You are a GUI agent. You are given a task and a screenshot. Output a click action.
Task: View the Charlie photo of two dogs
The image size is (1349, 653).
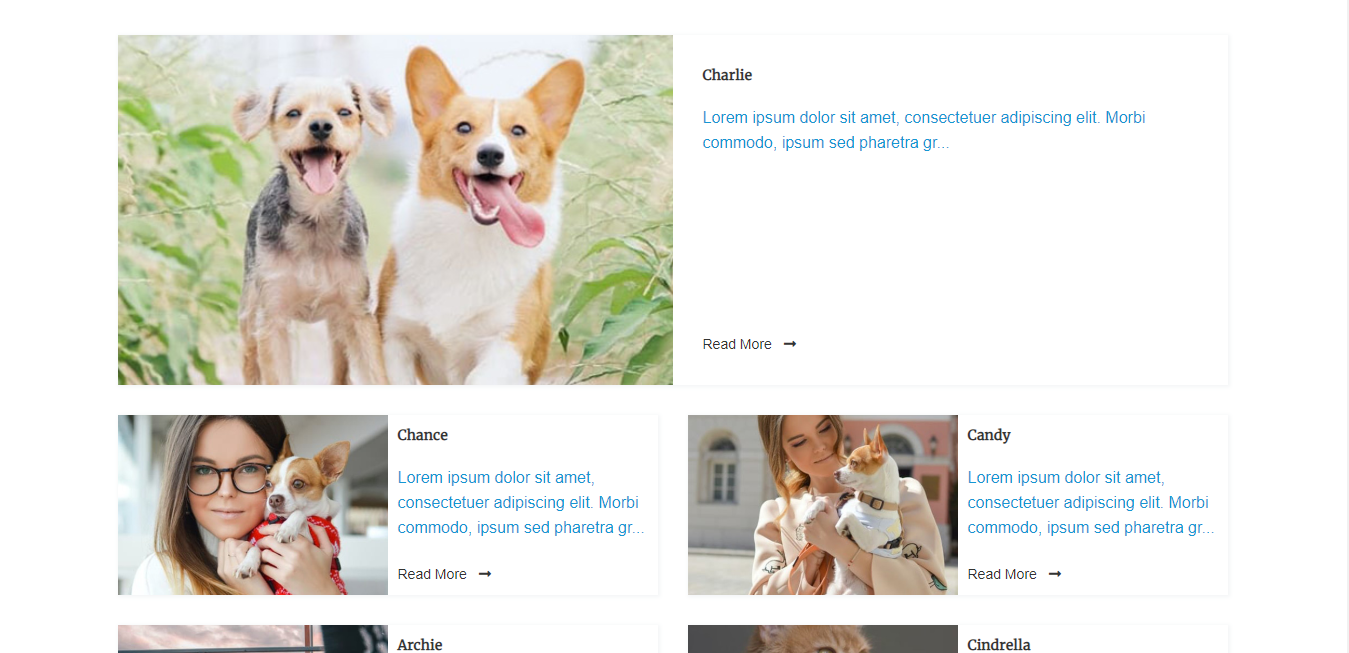click(x=395, y=210)
